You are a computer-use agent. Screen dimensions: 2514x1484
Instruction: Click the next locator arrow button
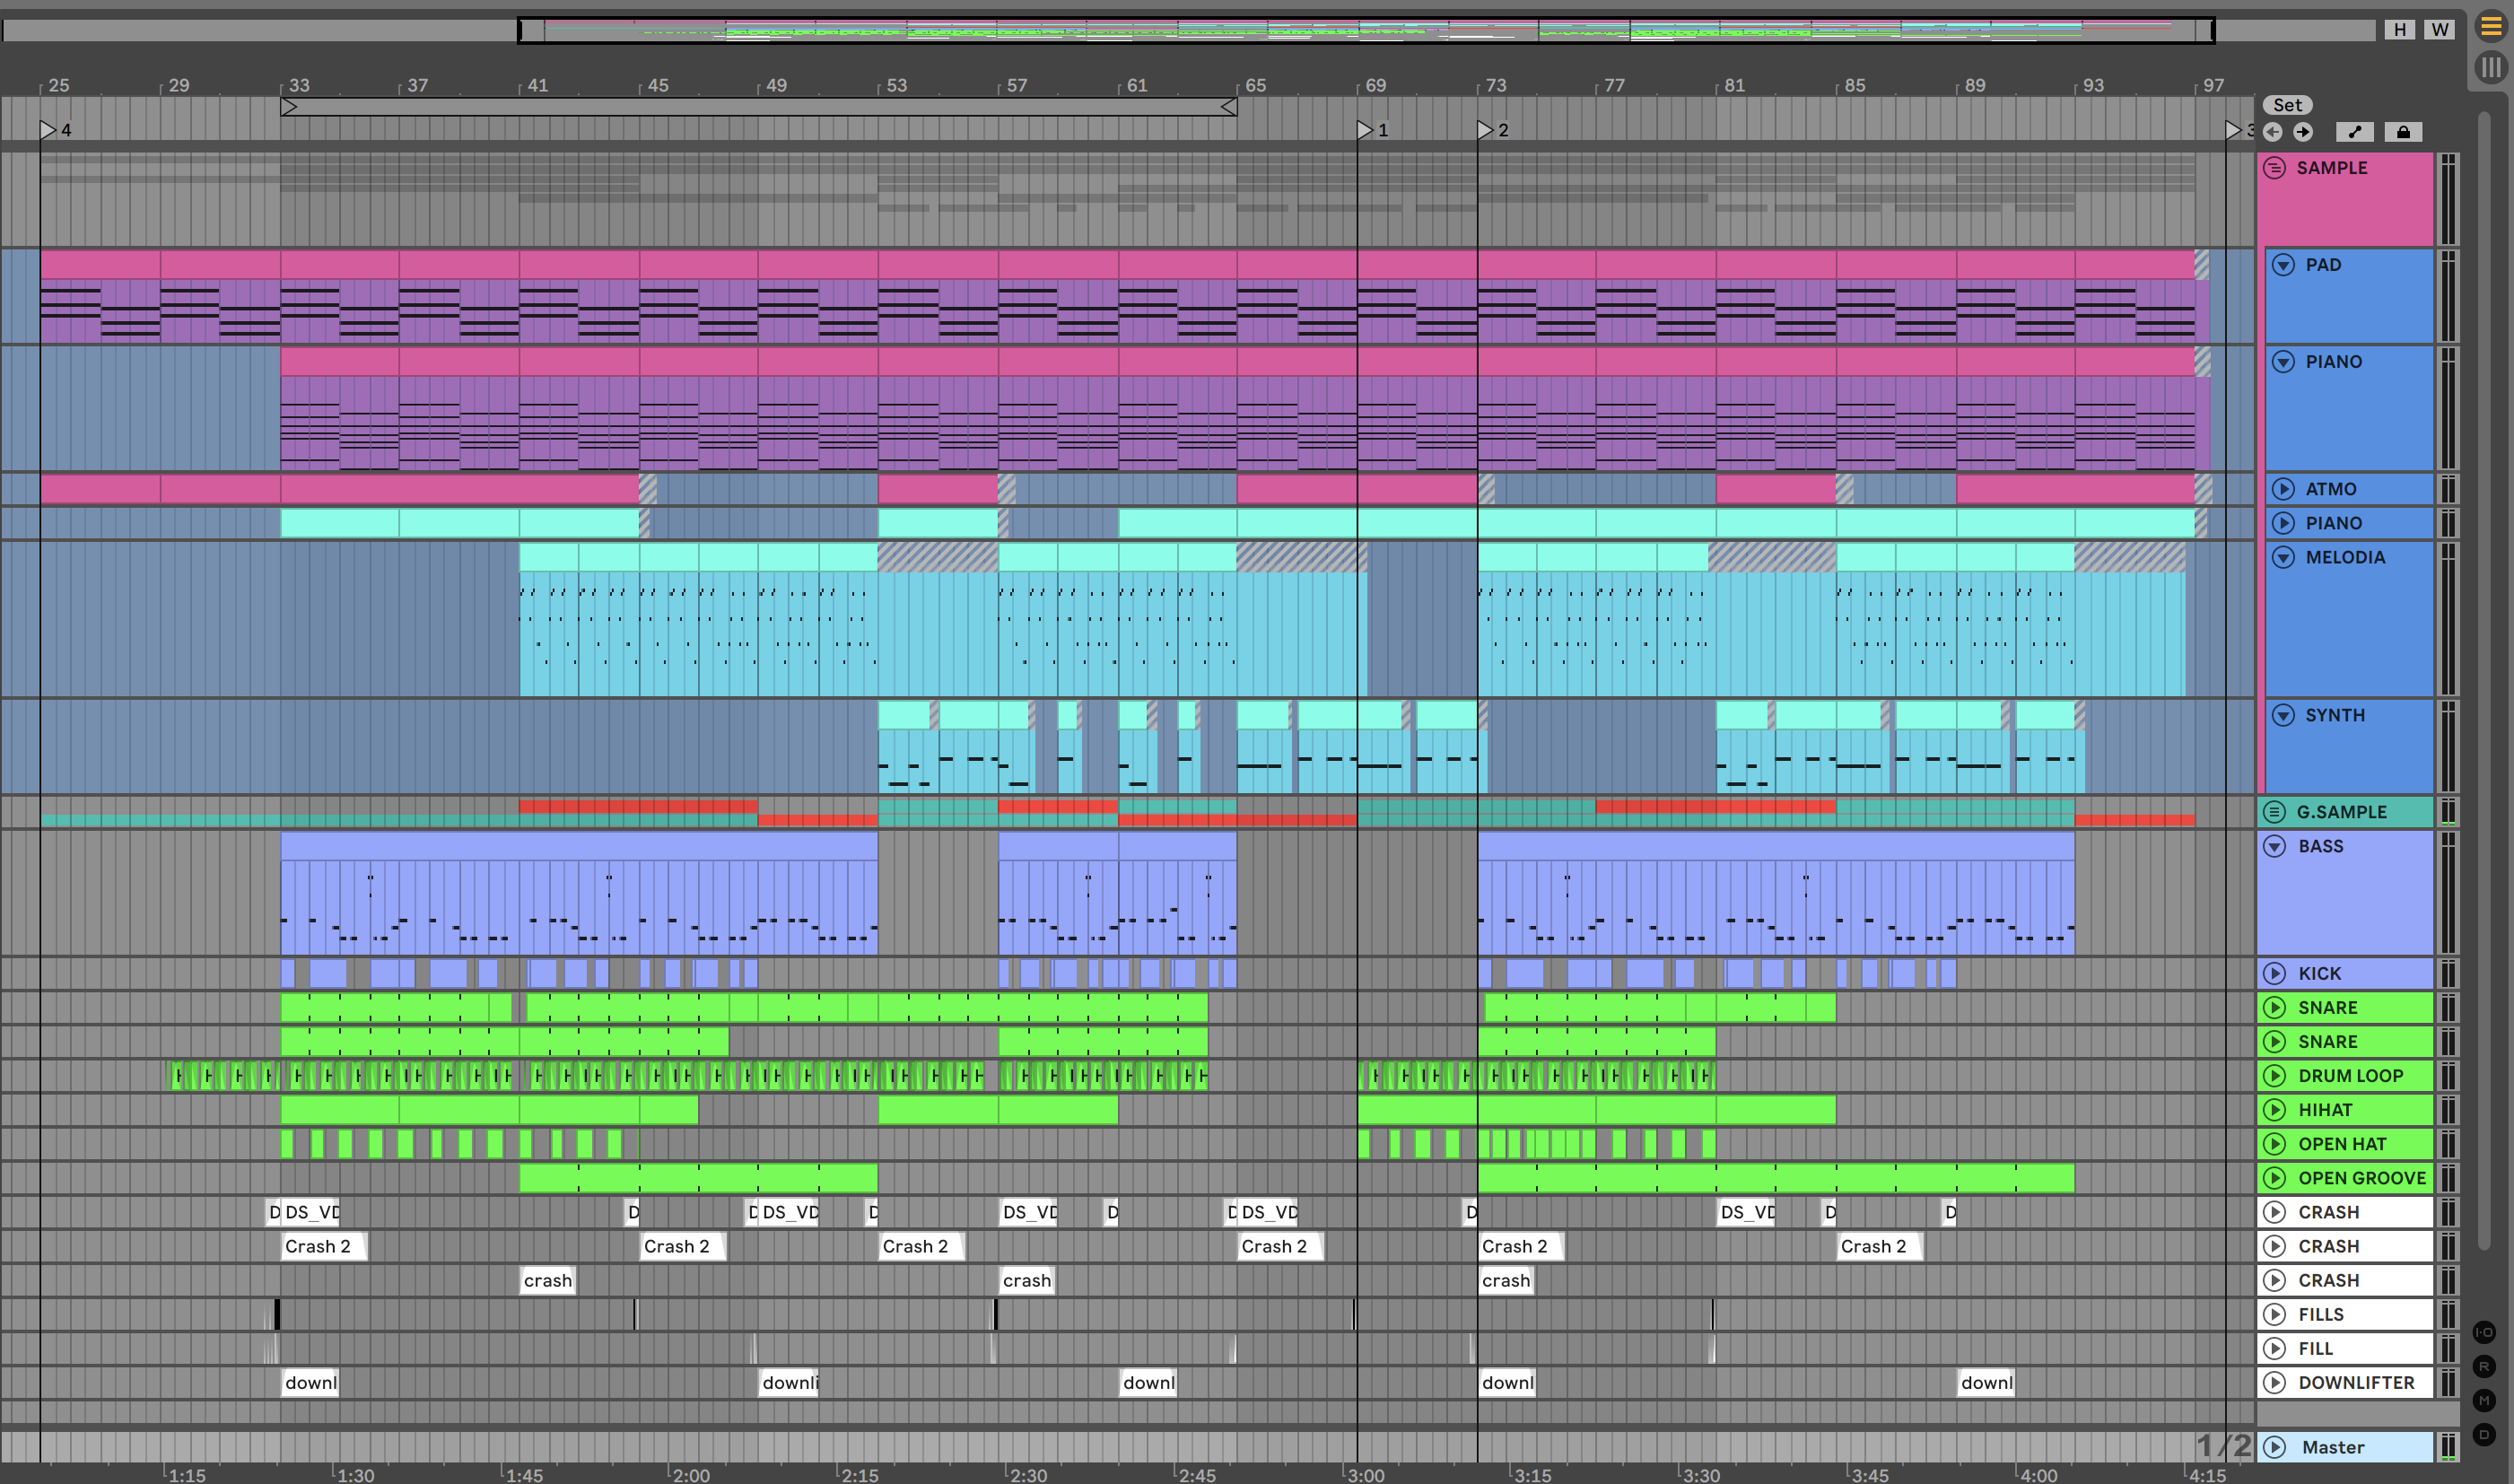pos(2303,132)
